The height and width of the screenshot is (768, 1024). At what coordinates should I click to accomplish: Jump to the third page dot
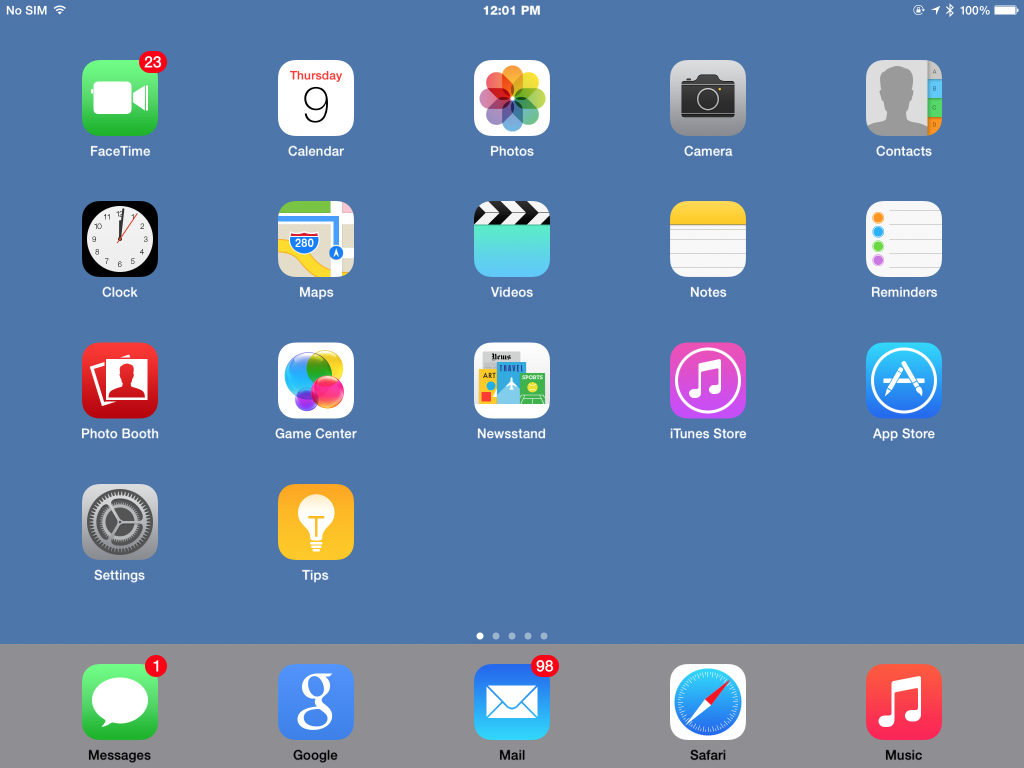tap(512, 635)
